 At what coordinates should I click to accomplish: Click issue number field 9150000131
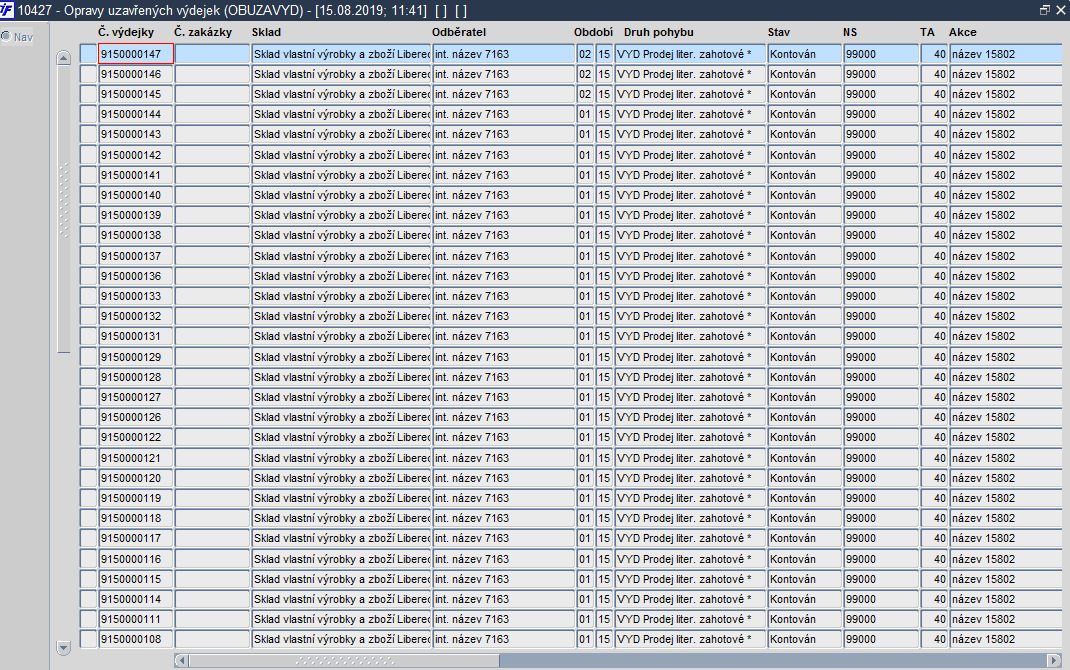pyautogui.click(x=136, y=336)
